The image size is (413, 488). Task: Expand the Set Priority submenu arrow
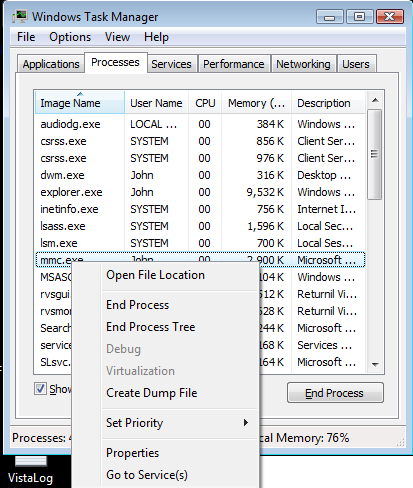[x=246, y=423]
